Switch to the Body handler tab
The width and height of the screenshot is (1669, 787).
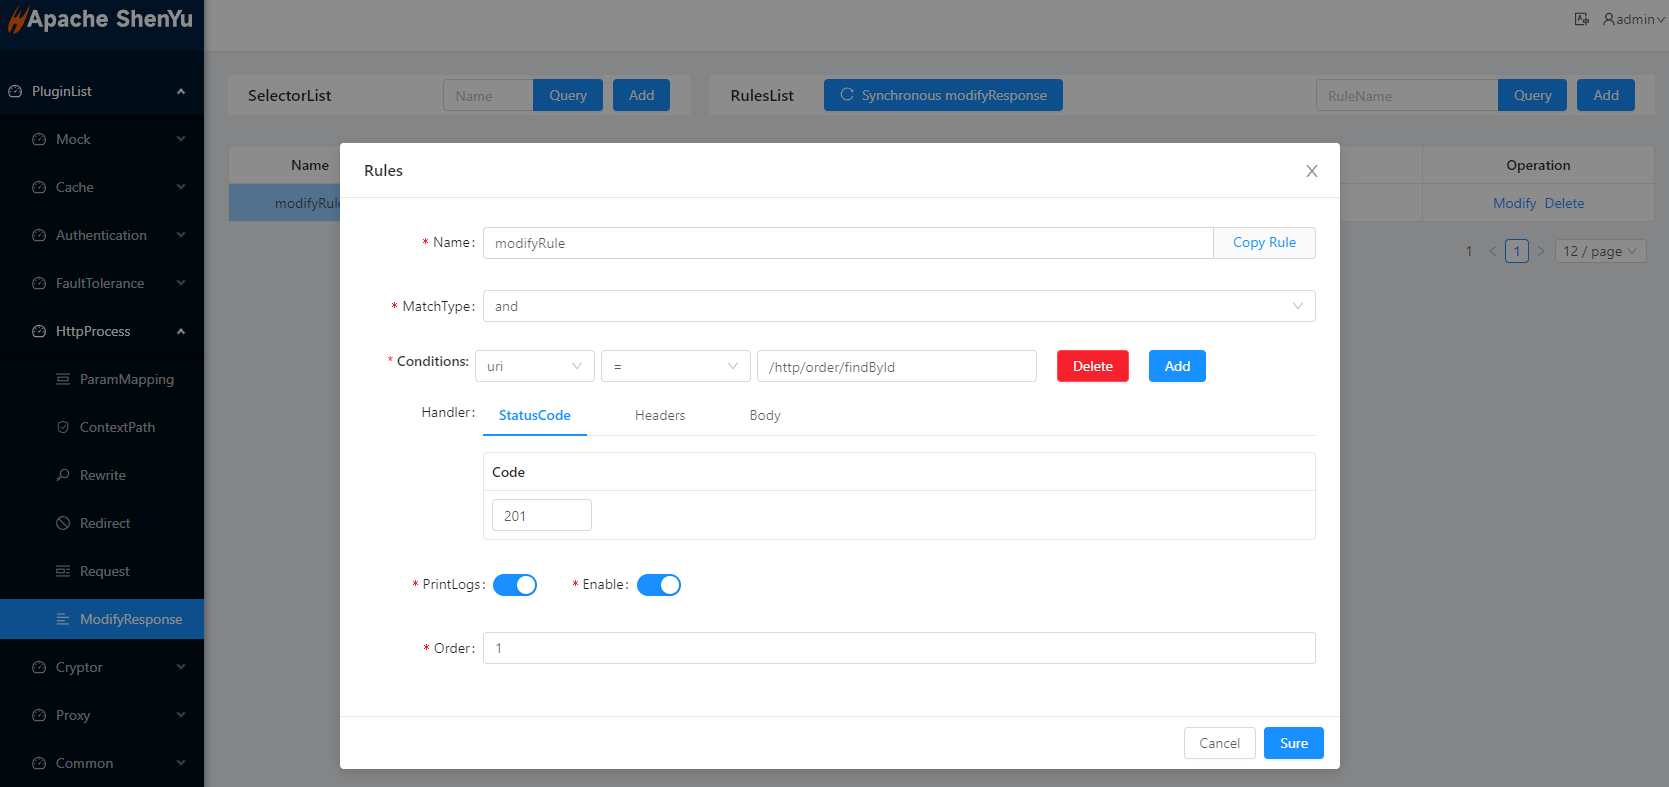(765, 415)
